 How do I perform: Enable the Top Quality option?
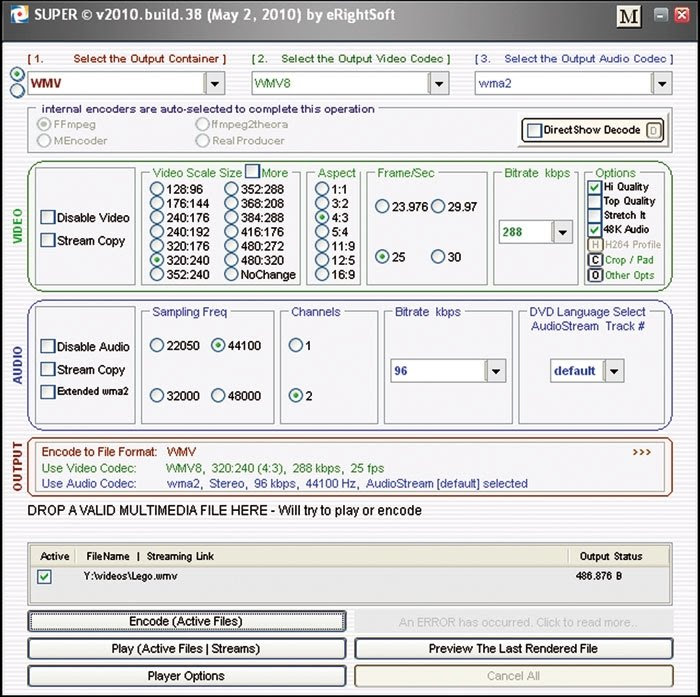click(x=594, y=201)
